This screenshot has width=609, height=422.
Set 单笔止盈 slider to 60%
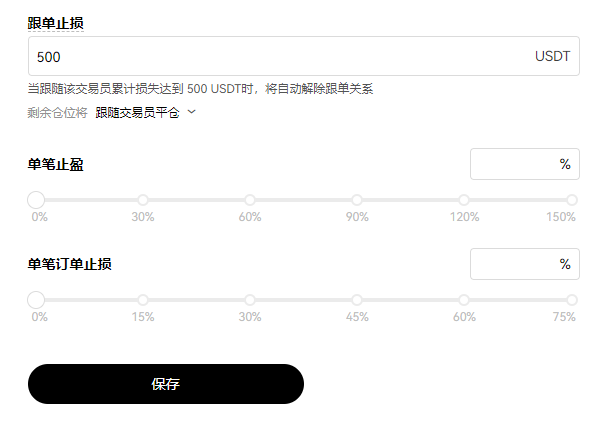pos(250,200)
